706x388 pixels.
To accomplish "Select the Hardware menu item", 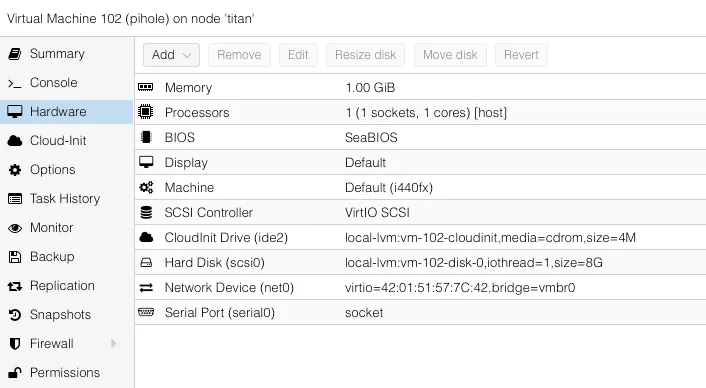I will click(67, 112).
